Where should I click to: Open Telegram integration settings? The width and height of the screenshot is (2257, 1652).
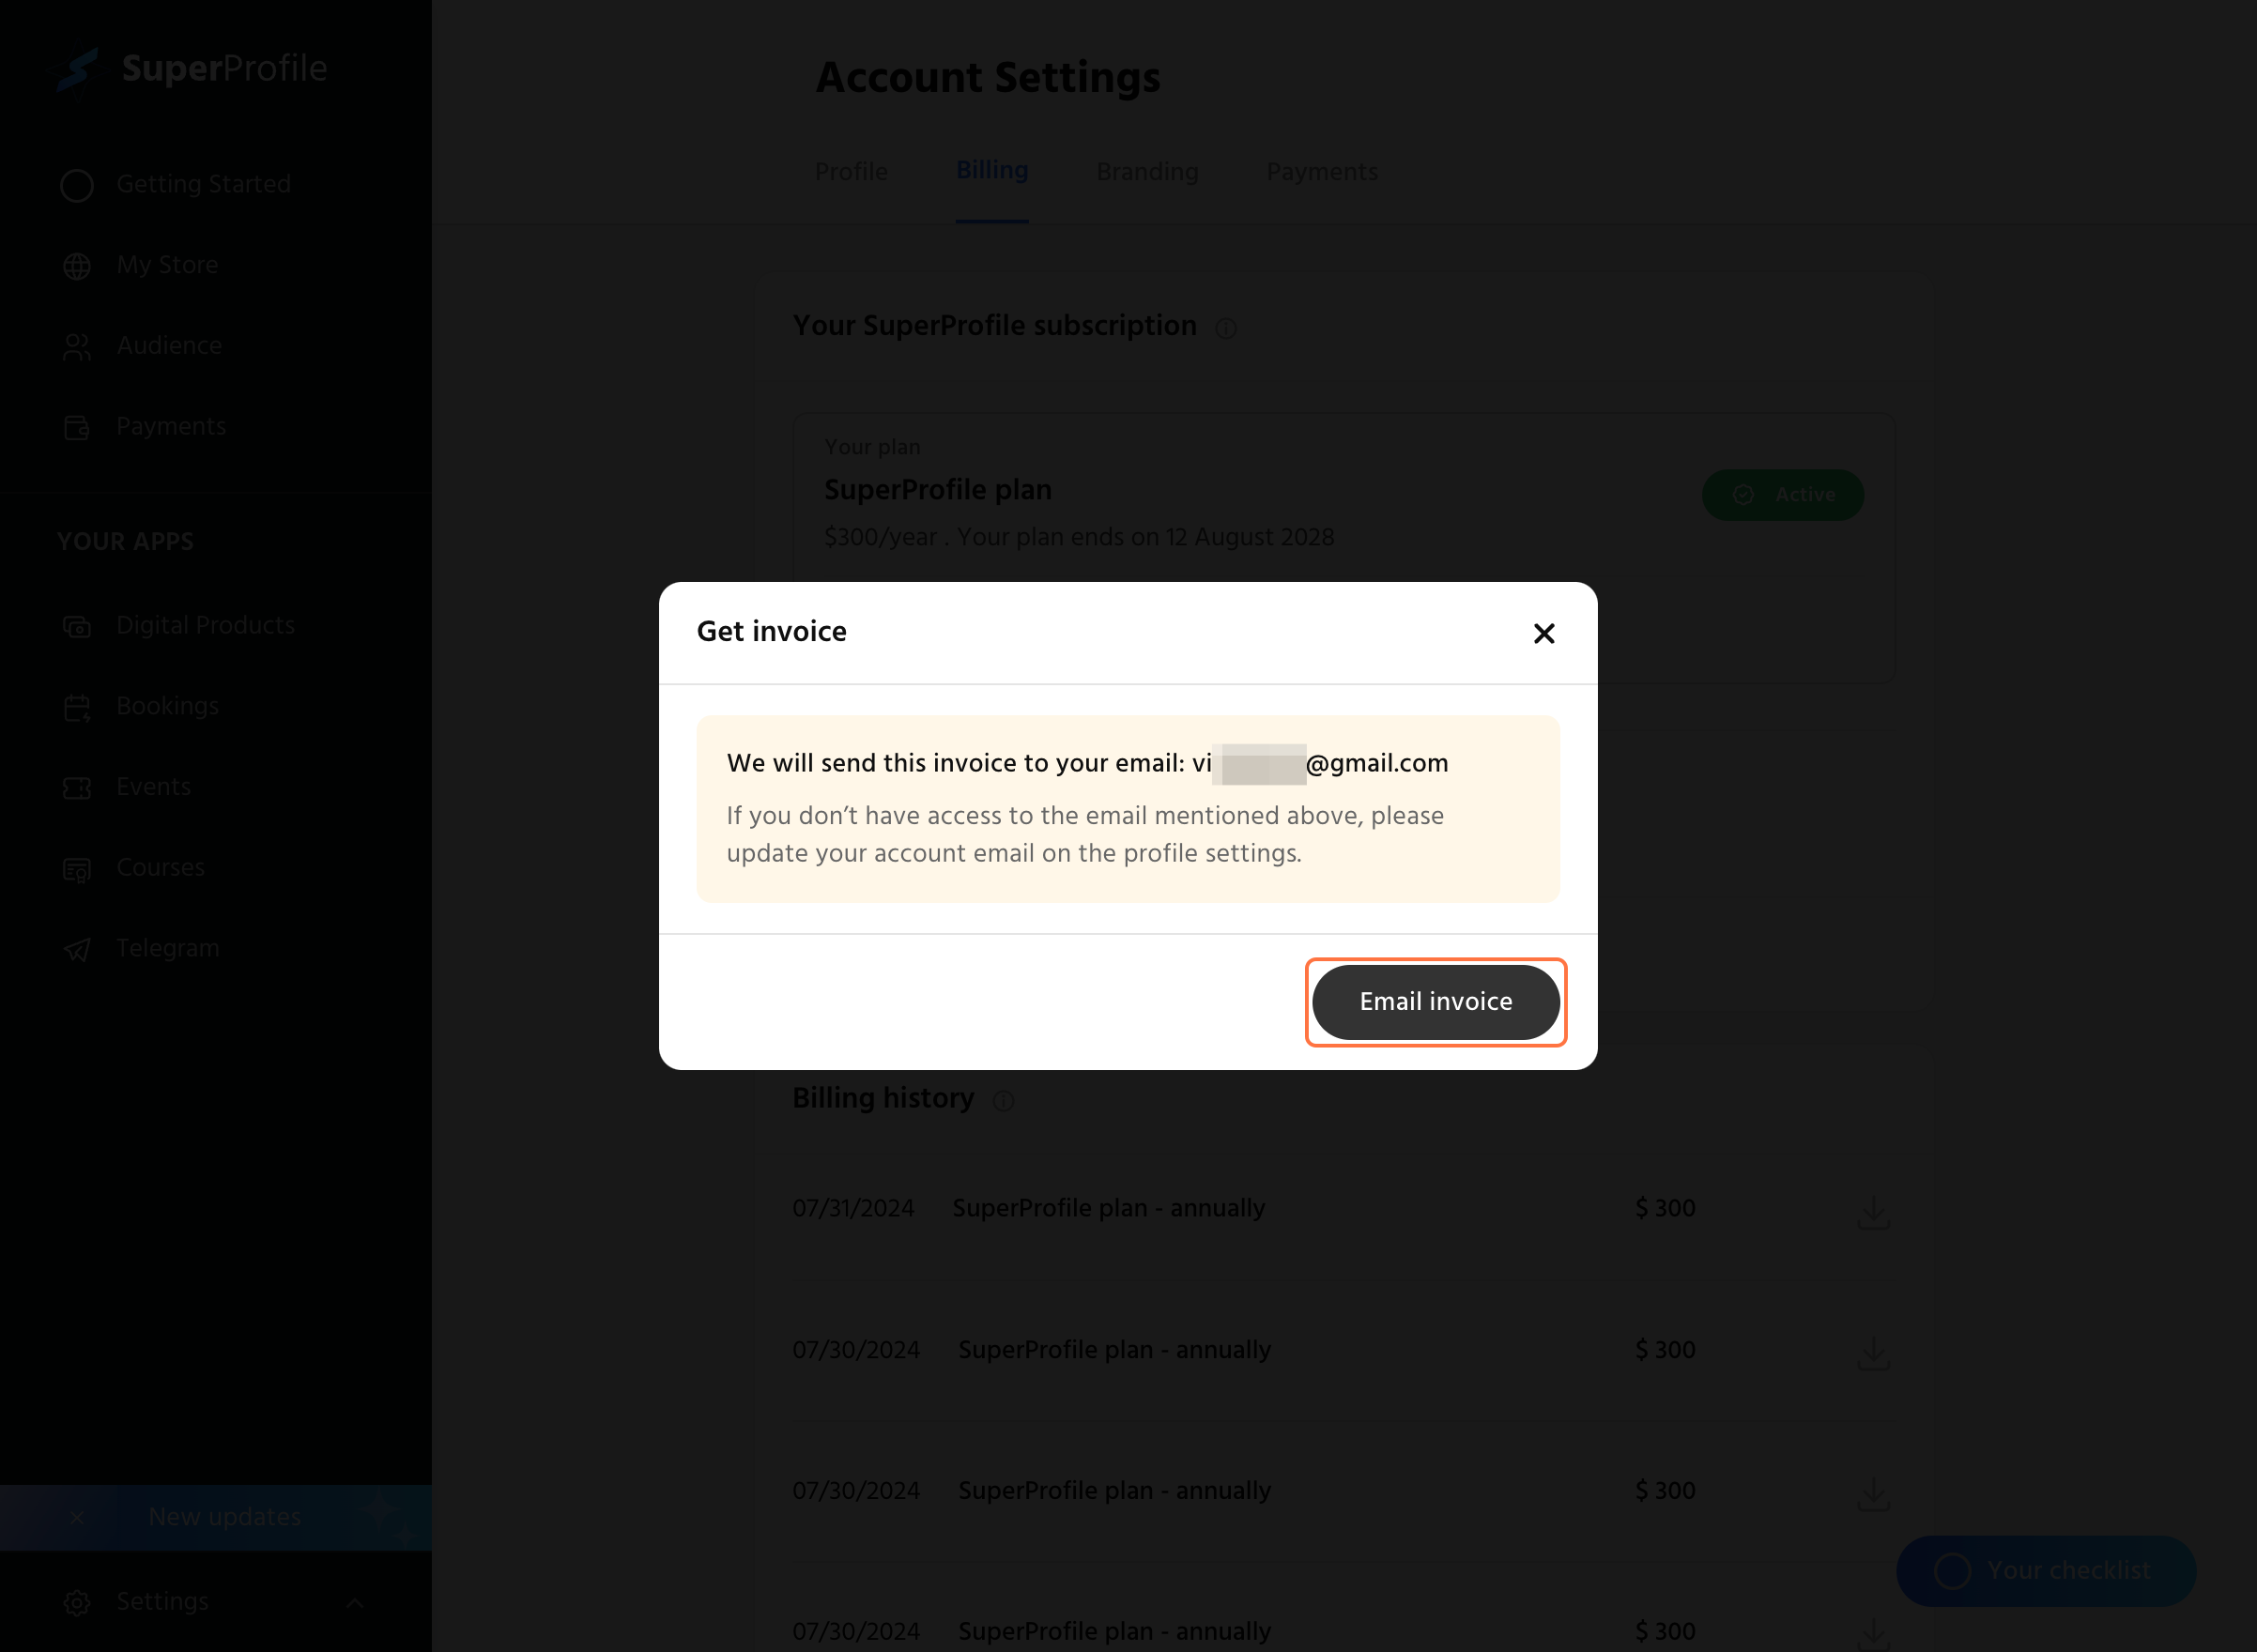click(166, 950)
